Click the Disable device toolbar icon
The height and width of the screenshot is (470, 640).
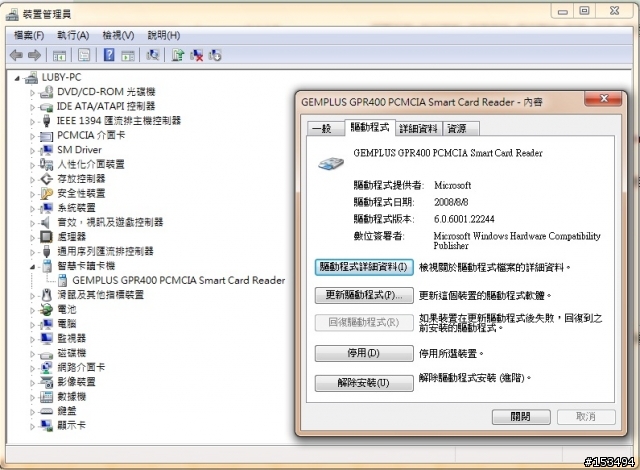[215, 55]
